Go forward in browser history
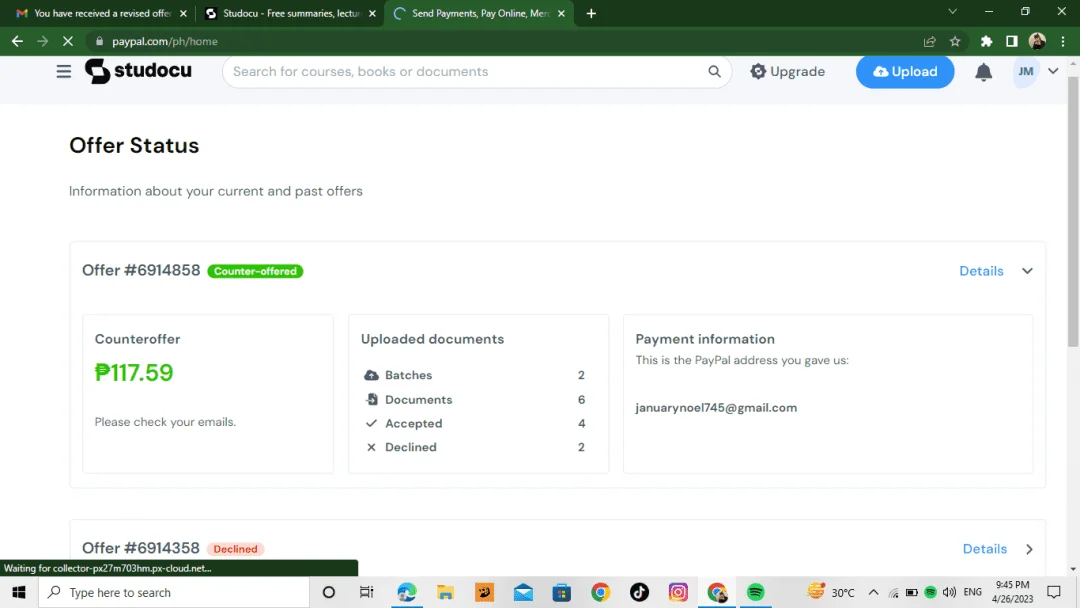 (x=43, y=41)
